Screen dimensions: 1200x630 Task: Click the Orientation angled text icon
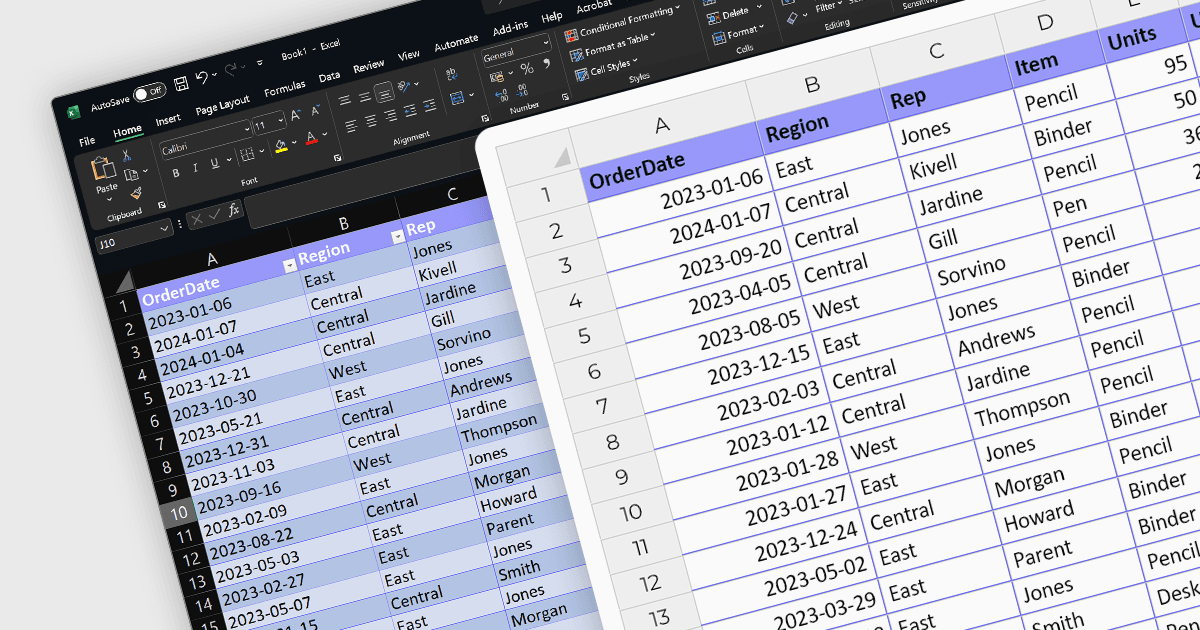coord(404,86)
